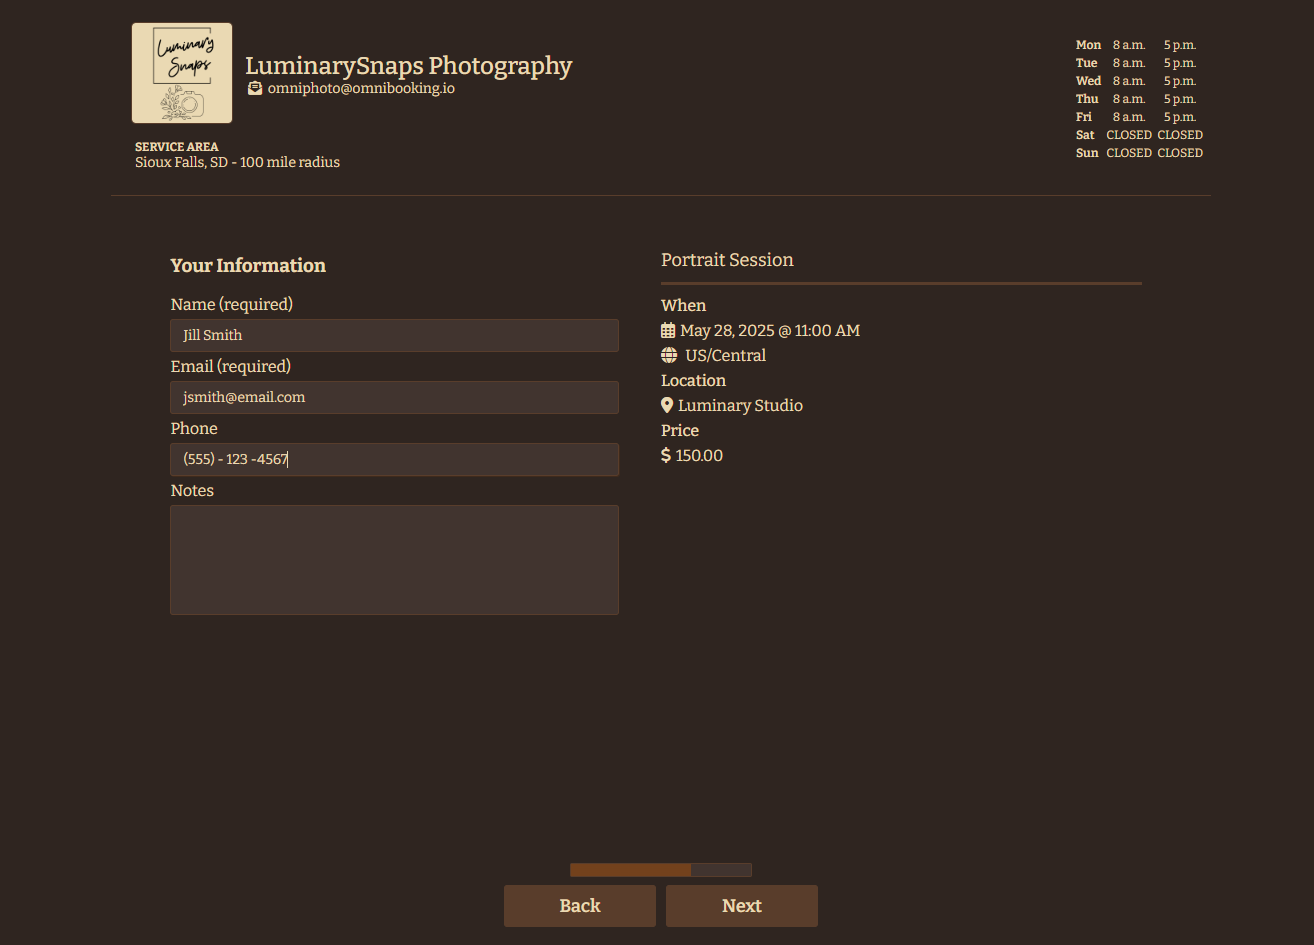Click into the Phone number field
The image size is (1314, 945).
[x=394, y=459]
